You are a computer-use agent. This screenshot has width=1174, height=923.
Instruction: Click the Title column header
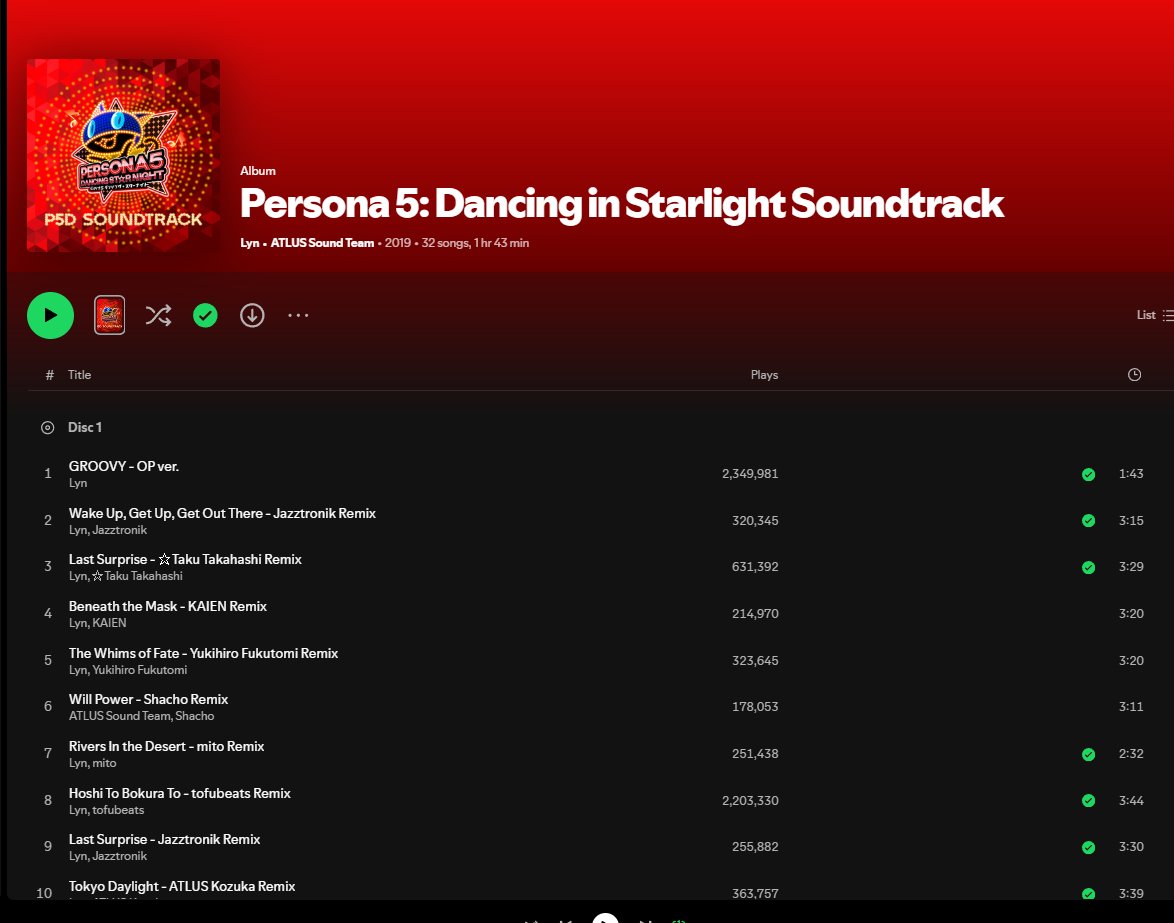[x=79, y=374]
